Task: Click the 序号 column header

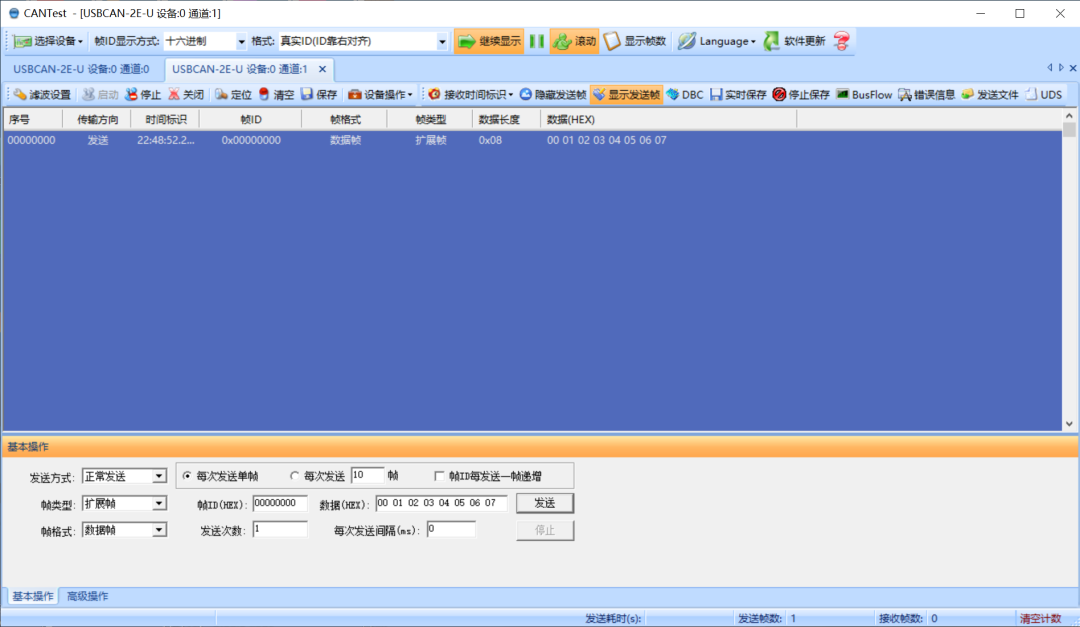Action: click(33, 119)
